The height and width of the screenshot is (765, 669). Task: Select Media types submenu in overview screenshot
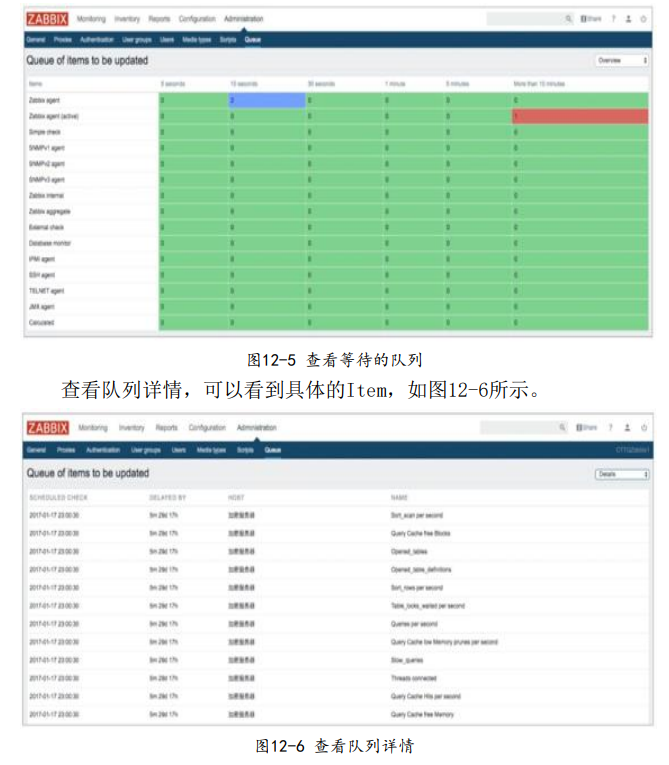click(197, 40)
